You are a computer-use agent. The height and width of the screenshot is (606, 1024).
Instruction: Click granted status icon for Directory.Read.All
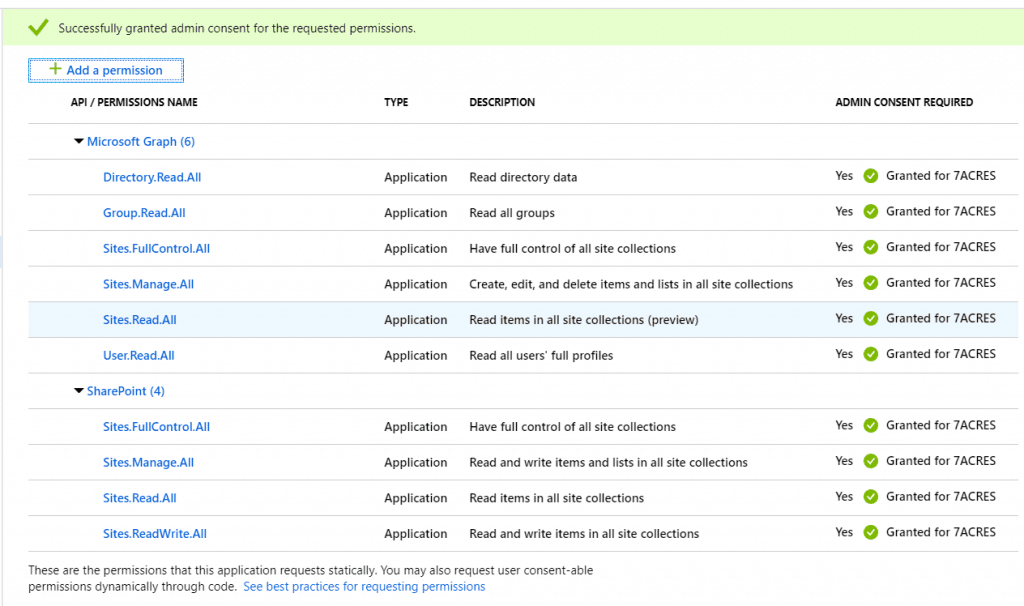[870, 176]
